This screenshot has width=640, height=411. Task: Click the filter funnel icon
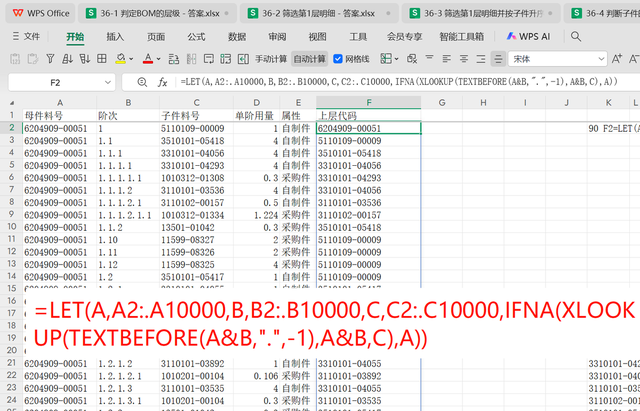click(50, 59)
